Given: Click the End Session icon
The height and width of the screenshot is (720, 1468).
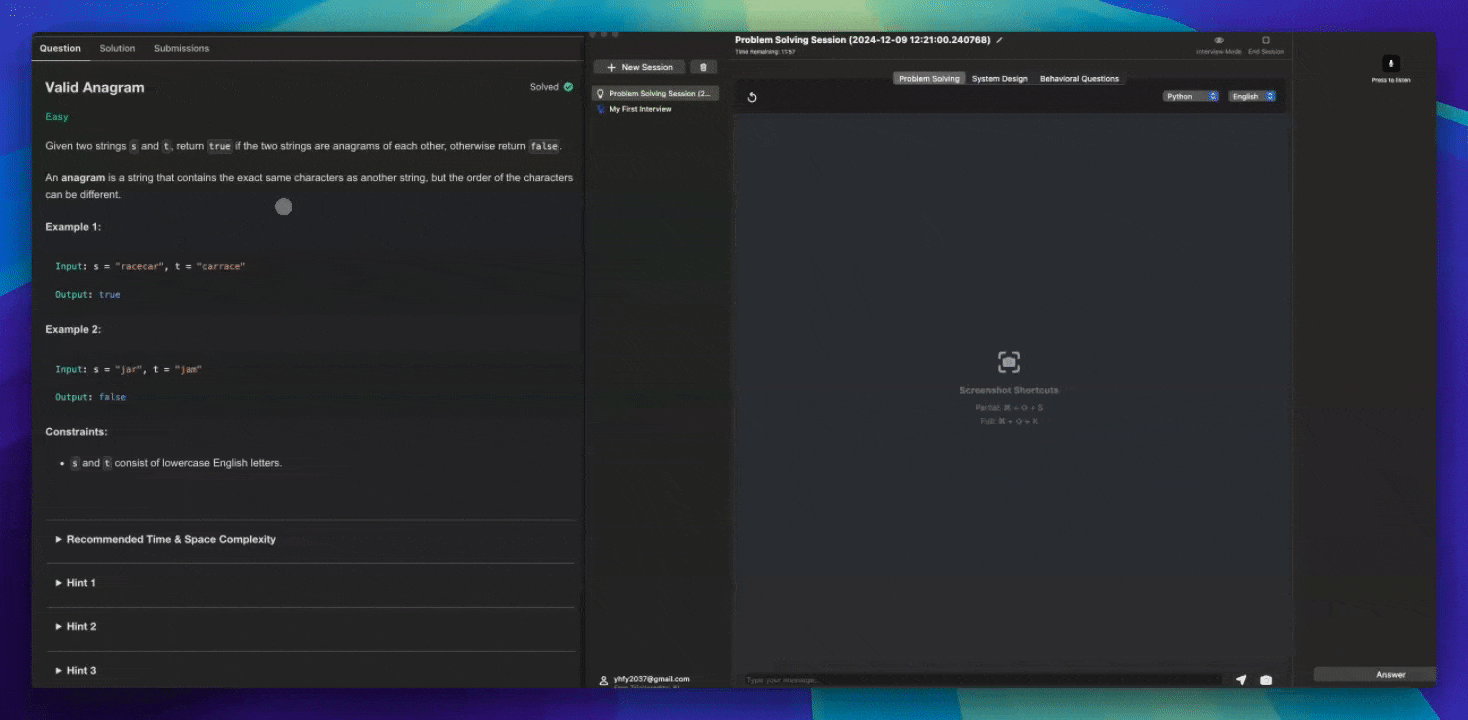Looking at the screenshot, I should (x=1265, y=42).
